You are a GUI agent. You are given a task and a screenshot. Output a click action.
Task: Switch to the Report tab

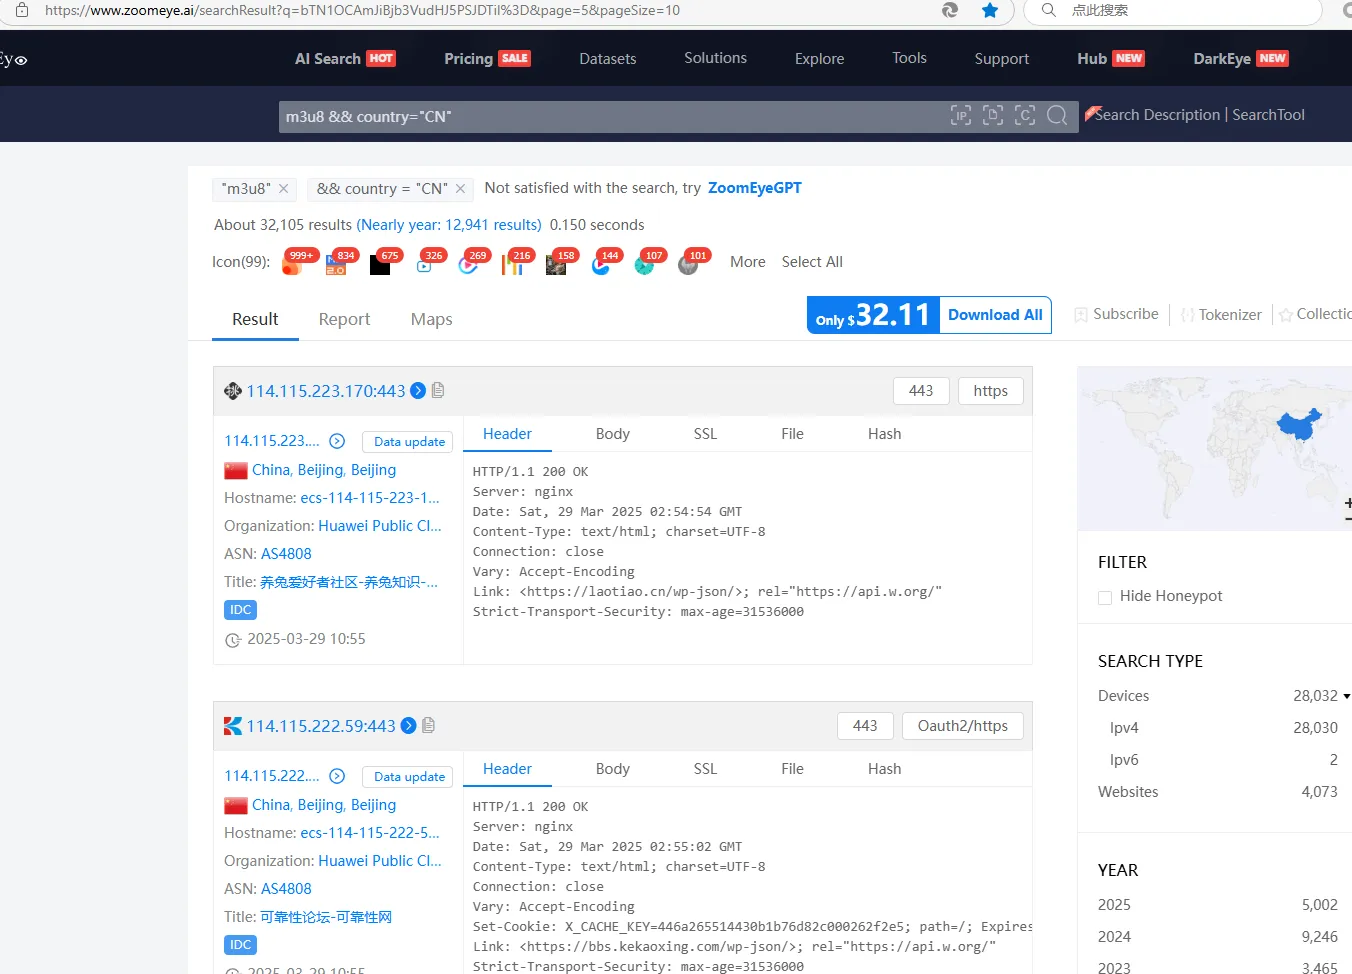tap(344, 319)
